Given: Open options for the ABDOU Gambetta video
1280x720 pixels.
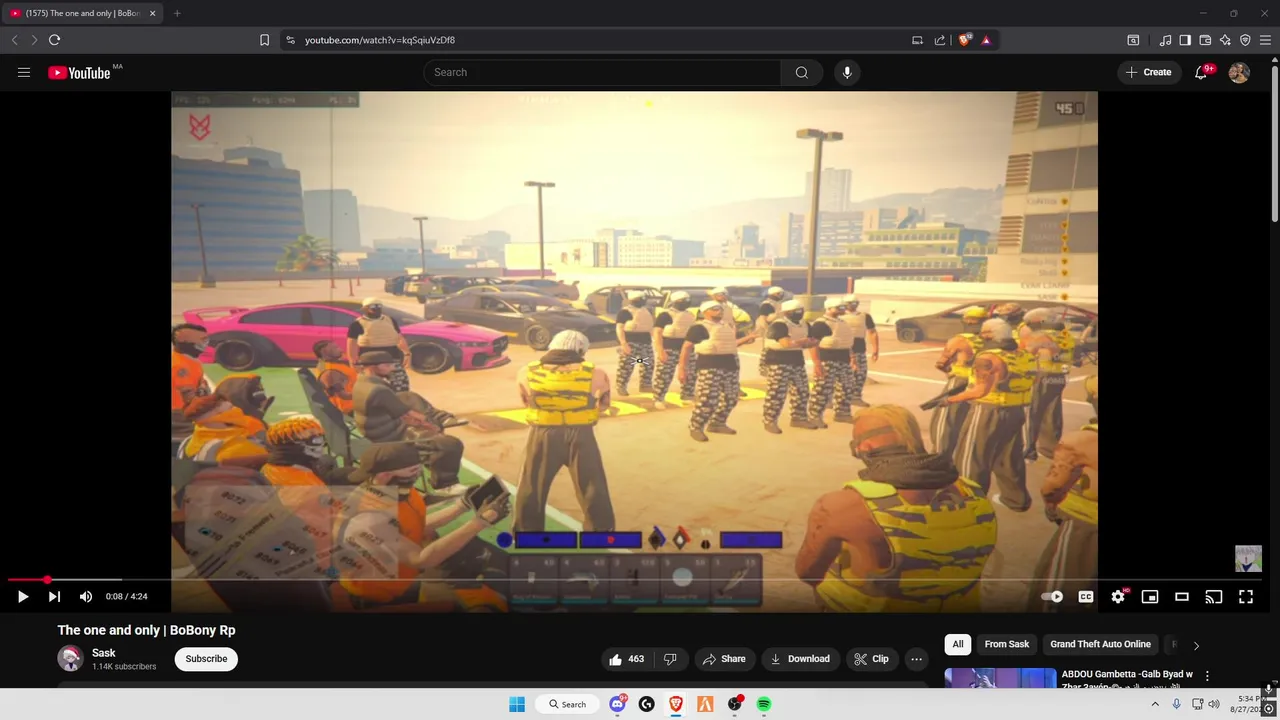Looking at the screenshot, I should pos(1207,676).
